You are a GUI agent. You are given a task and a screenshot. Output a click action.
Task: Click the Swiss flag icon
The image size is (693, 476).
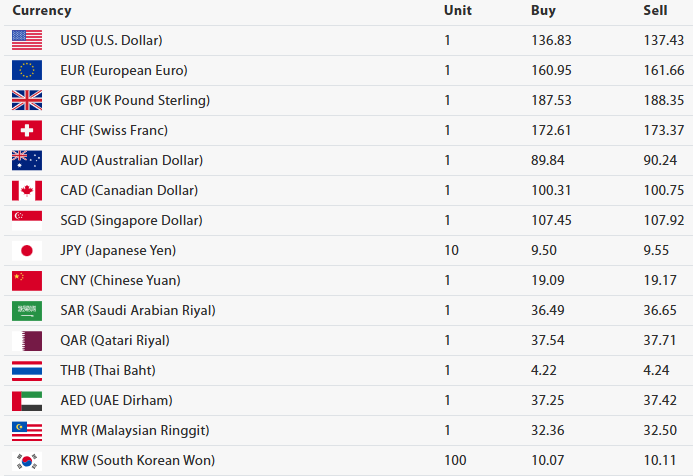pos(27,130)
